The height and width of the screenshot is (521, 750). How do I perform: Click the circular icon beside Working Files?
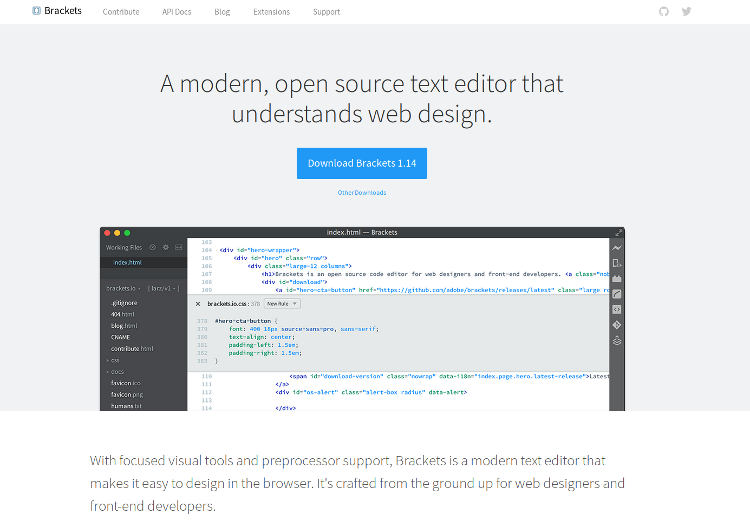(153, 247)
